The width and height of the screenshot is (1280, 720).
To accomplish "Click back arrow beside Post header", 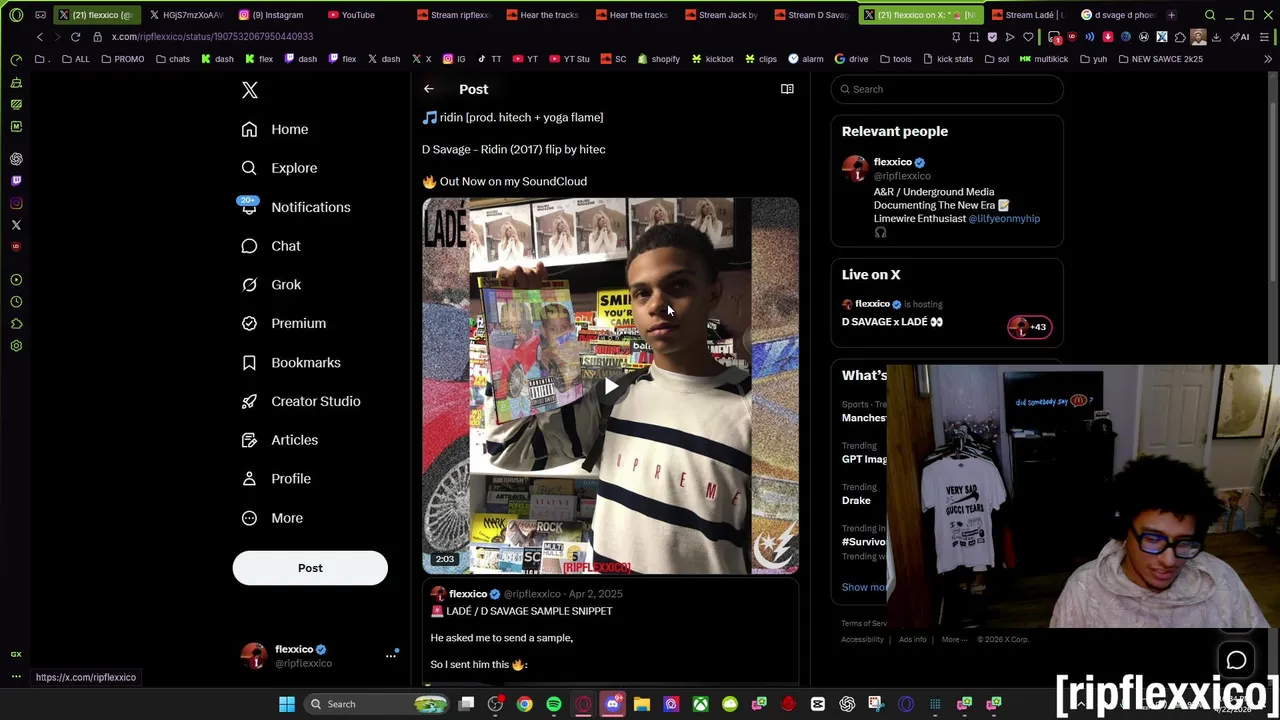I will click(429, 89).
